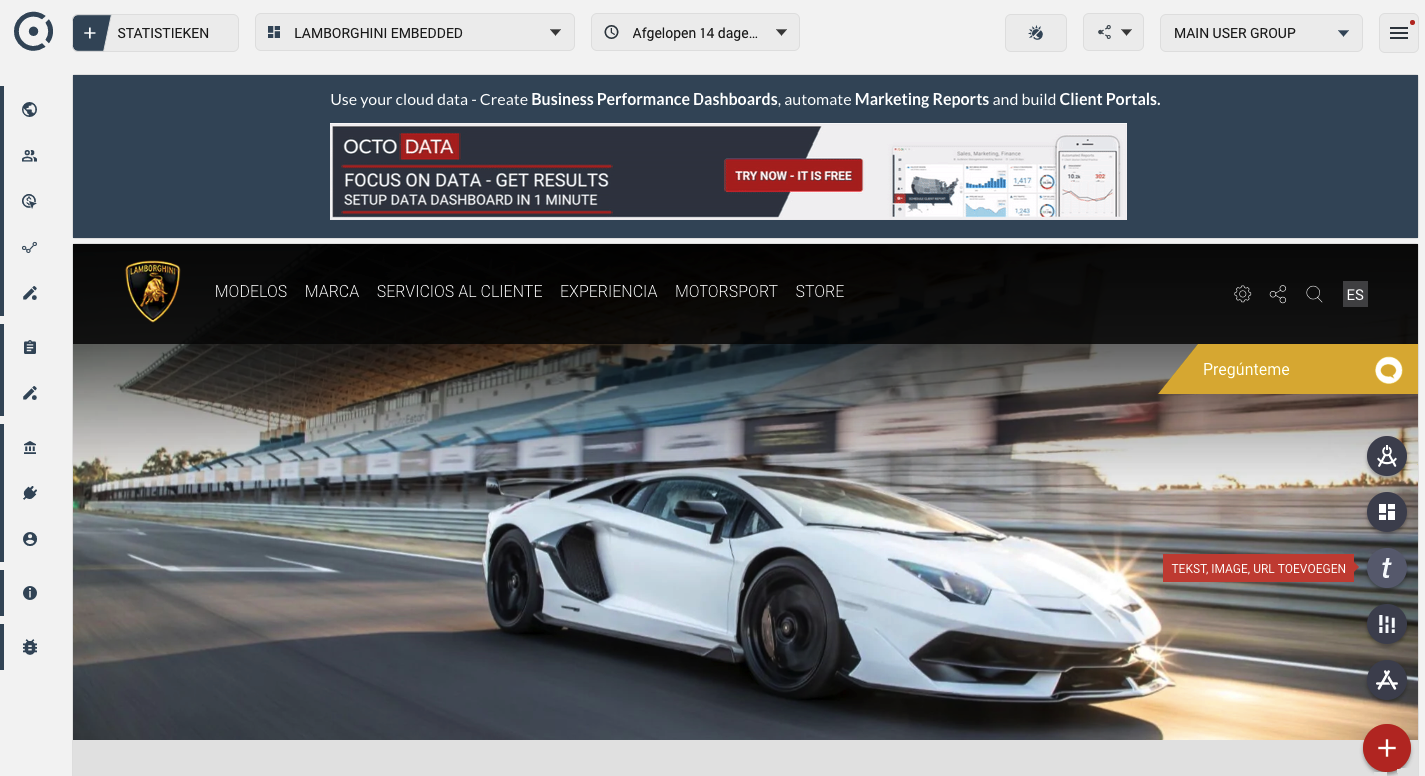Screen dimensions: 1425x776
Task: Click the STATISTIEKEN button
Action: [x=156, y=33]
